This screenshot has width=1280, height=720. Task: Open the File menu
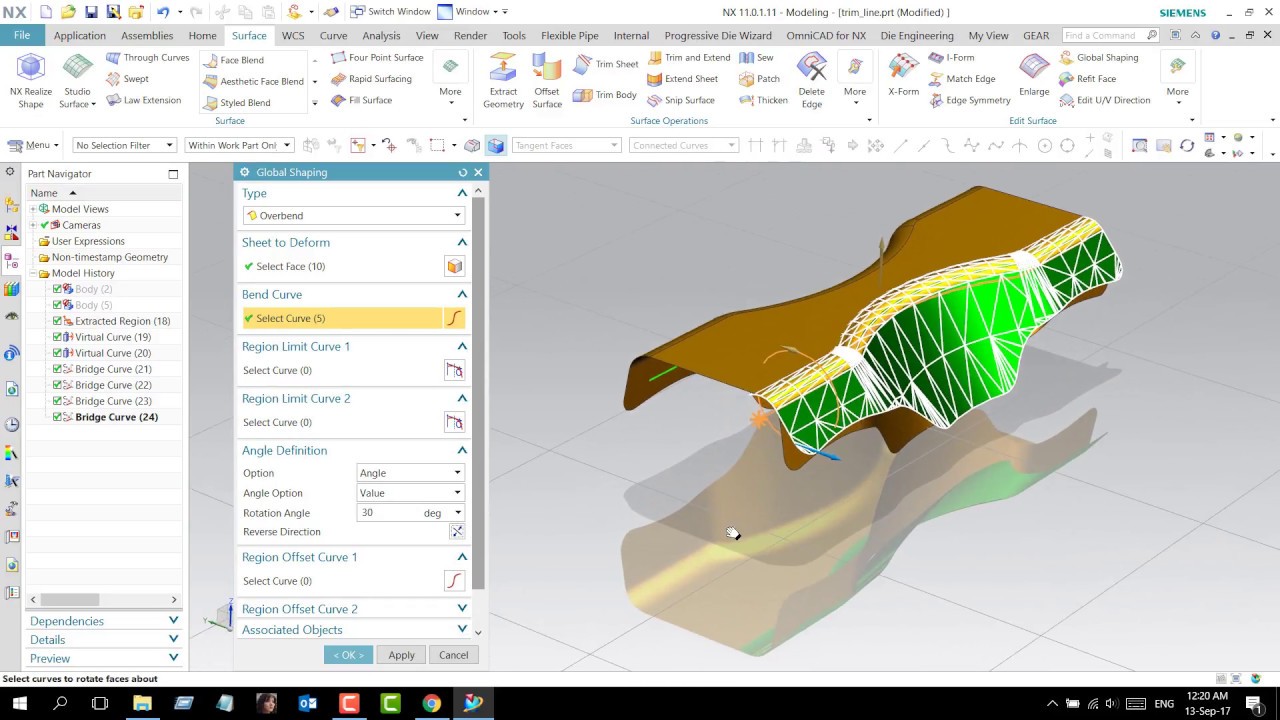pyautogui.click(x=22, y=35)
